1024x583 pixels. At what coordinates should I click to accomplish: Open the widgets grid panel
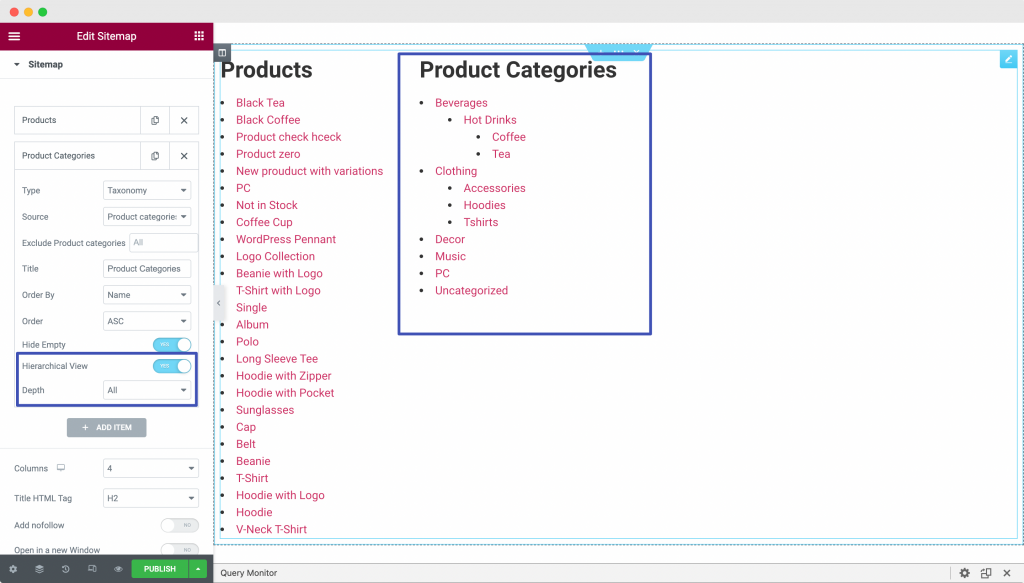click(199, 36)
